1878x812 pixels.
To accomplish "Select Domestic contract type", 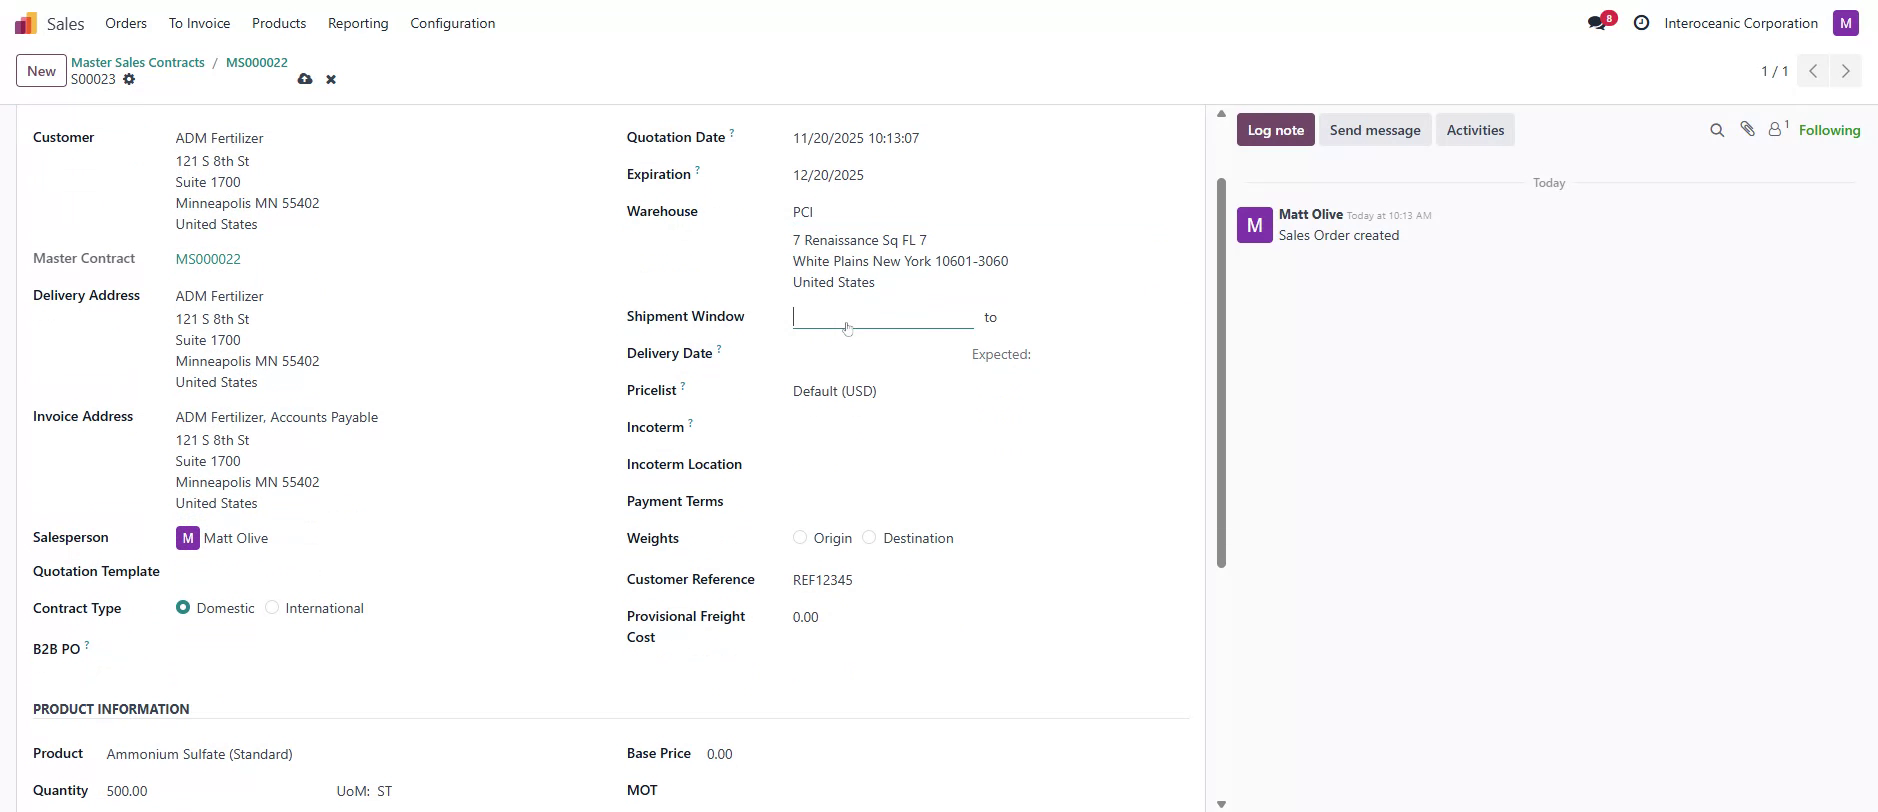I will (x=183, y=607).
